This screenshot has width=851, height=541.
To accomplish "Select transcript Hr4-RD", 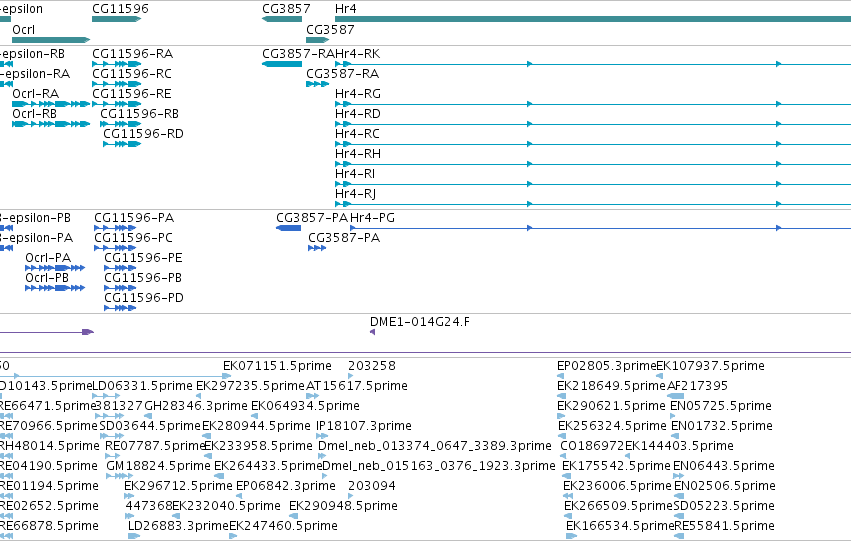I will coord(593,124).
